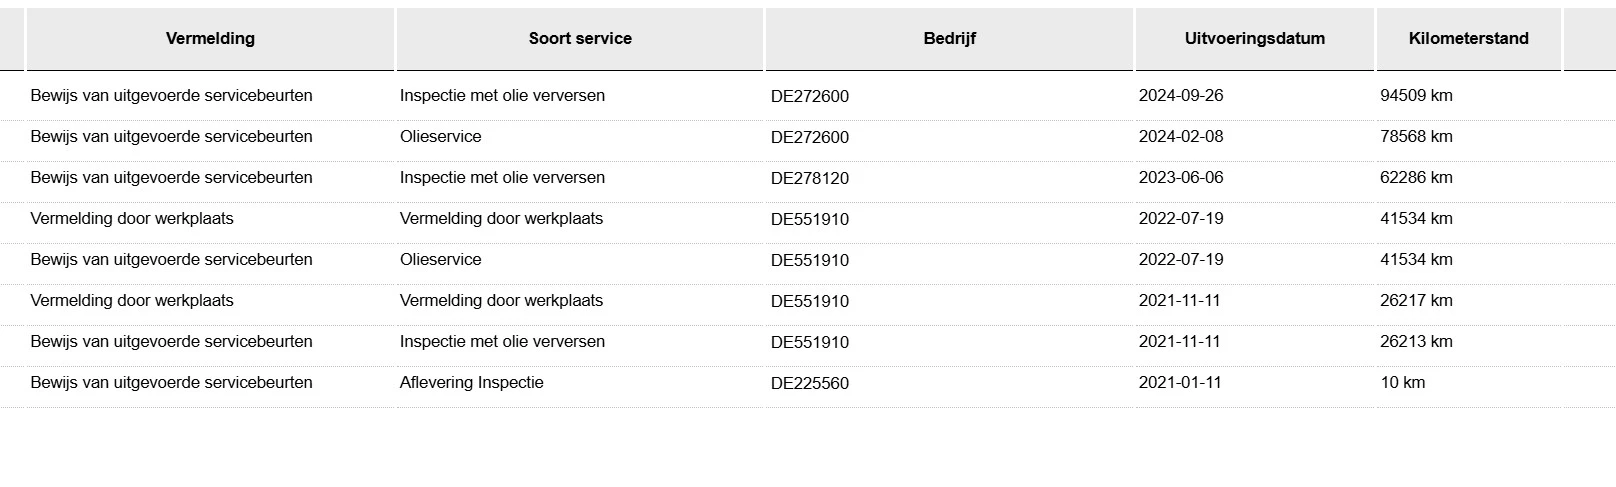1616x487 pixels.
Task: Click the 78568 km mileage cell
Action: coord(1416,137)
